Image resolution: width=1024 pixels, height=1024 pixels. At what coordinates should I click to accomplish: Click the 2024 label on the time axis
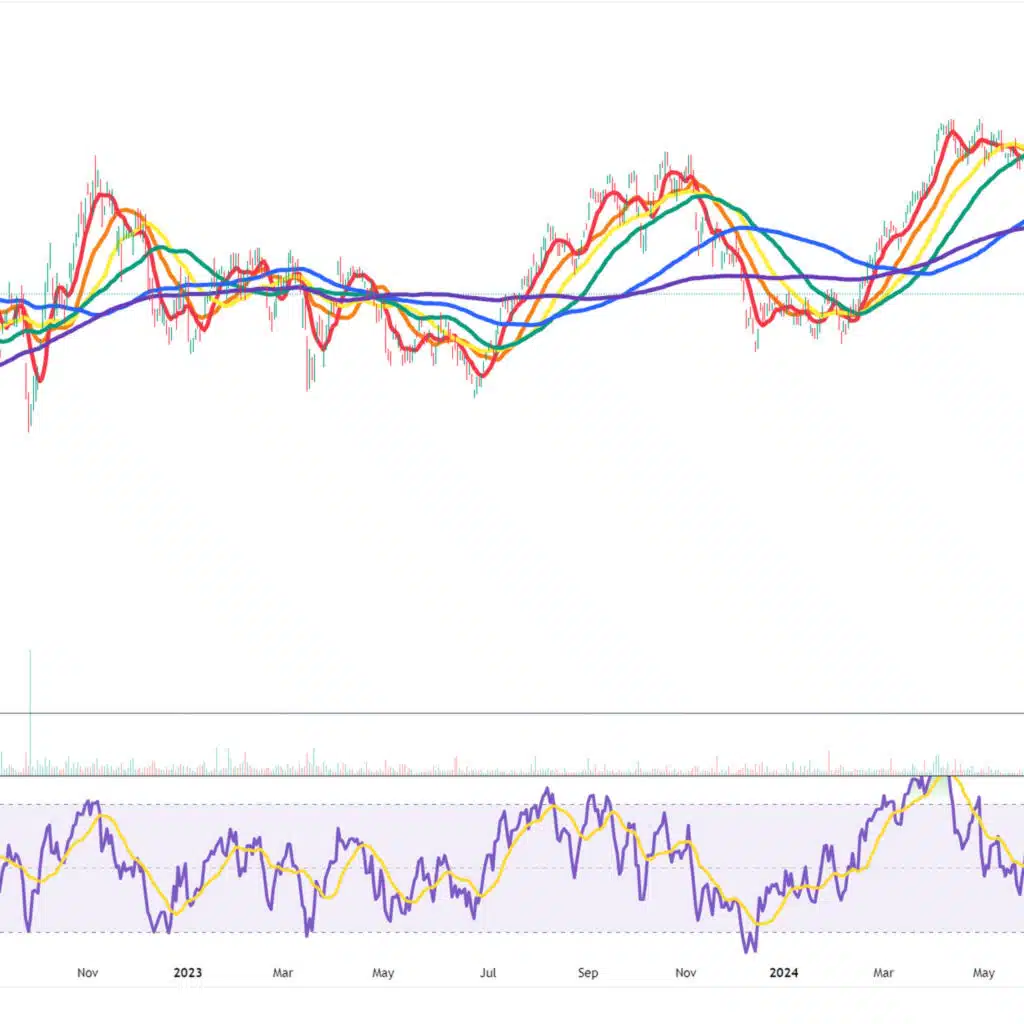(784, 972)
